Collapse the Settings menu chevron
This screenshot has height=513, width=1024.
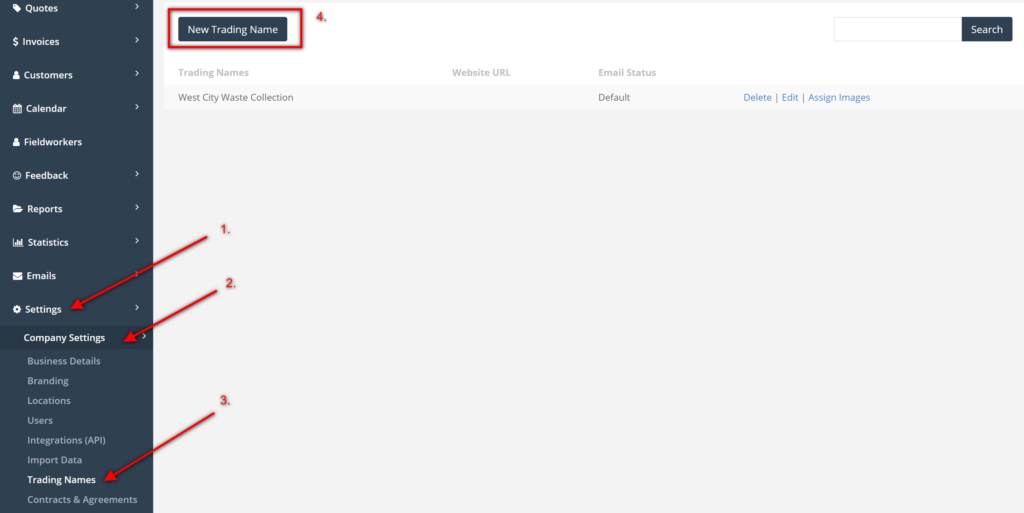[x=137, y=307]
